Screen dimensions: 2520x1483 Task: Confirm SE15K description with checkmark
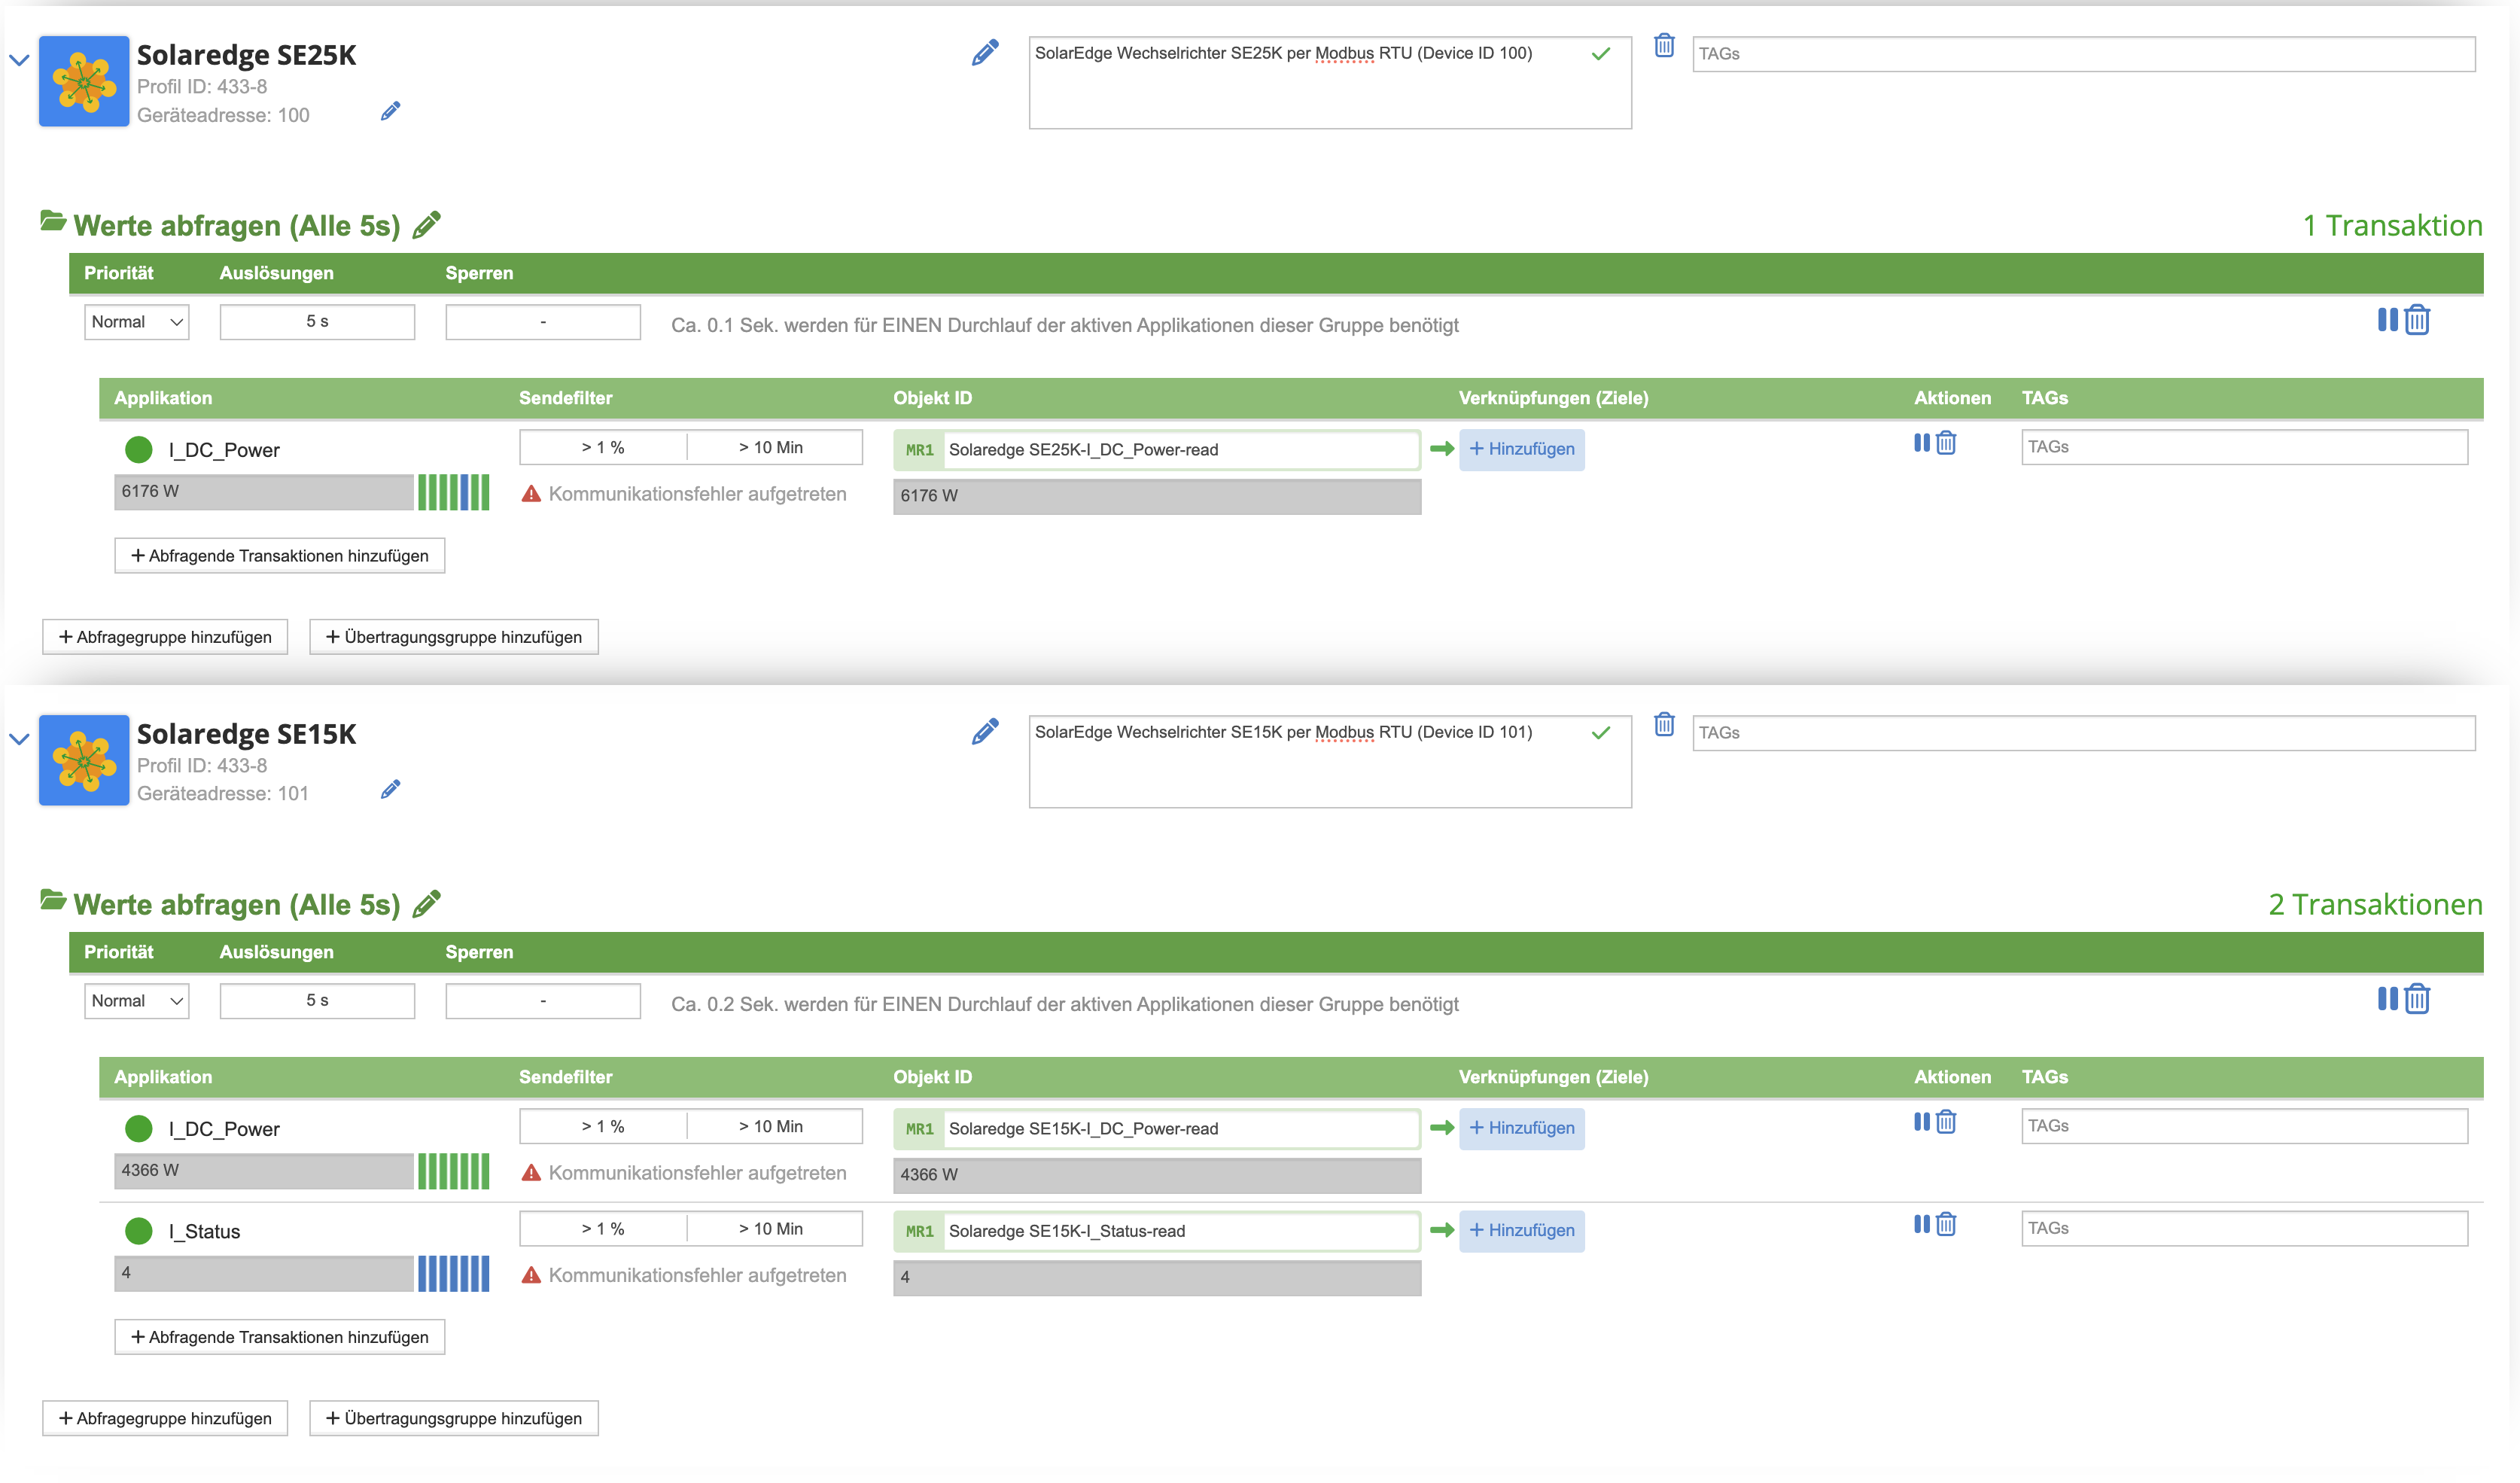[x=1601, y=733]
